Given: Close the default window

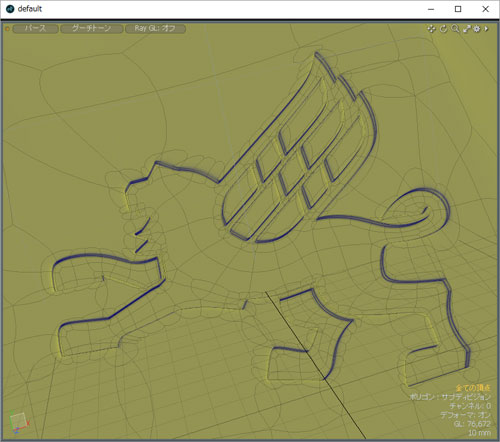Looking at the screenshot, I should (486, 9).
